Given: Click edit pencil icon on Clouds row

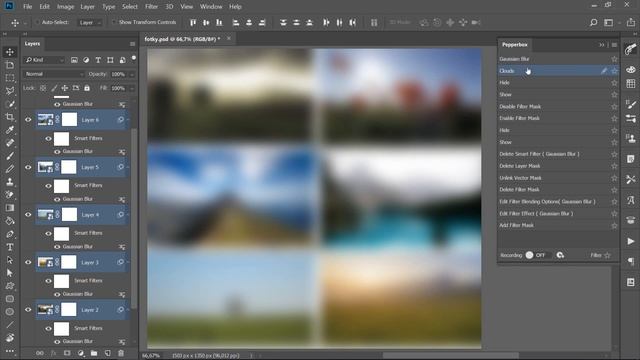Looking at the screenshot, I should (604, 71).
